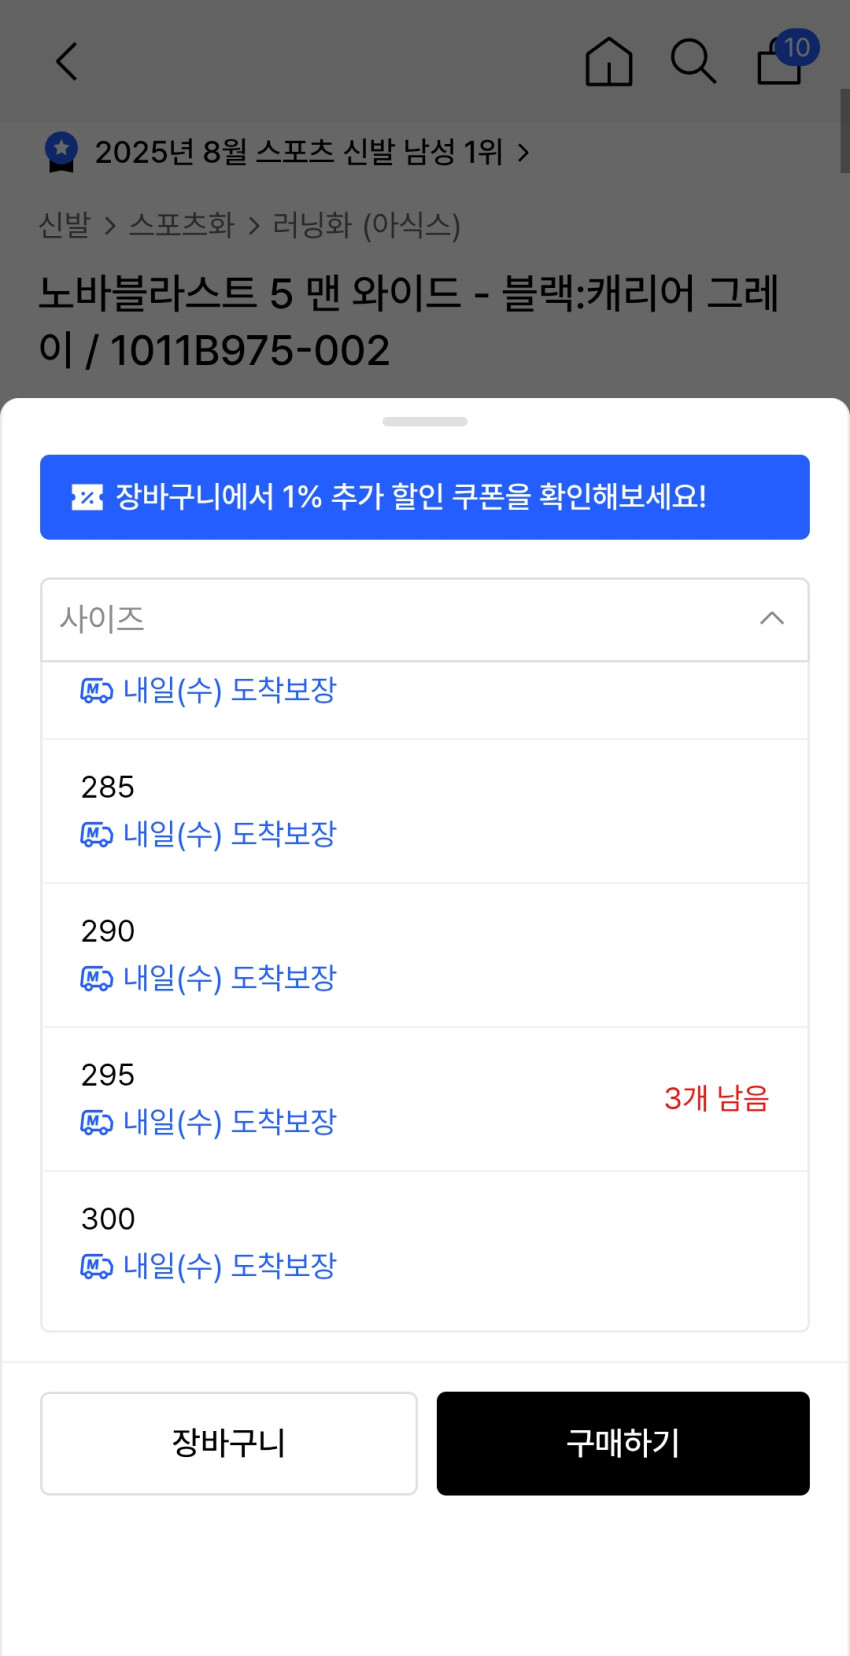Open the shopping bag with 10 badge

(781, 62)
